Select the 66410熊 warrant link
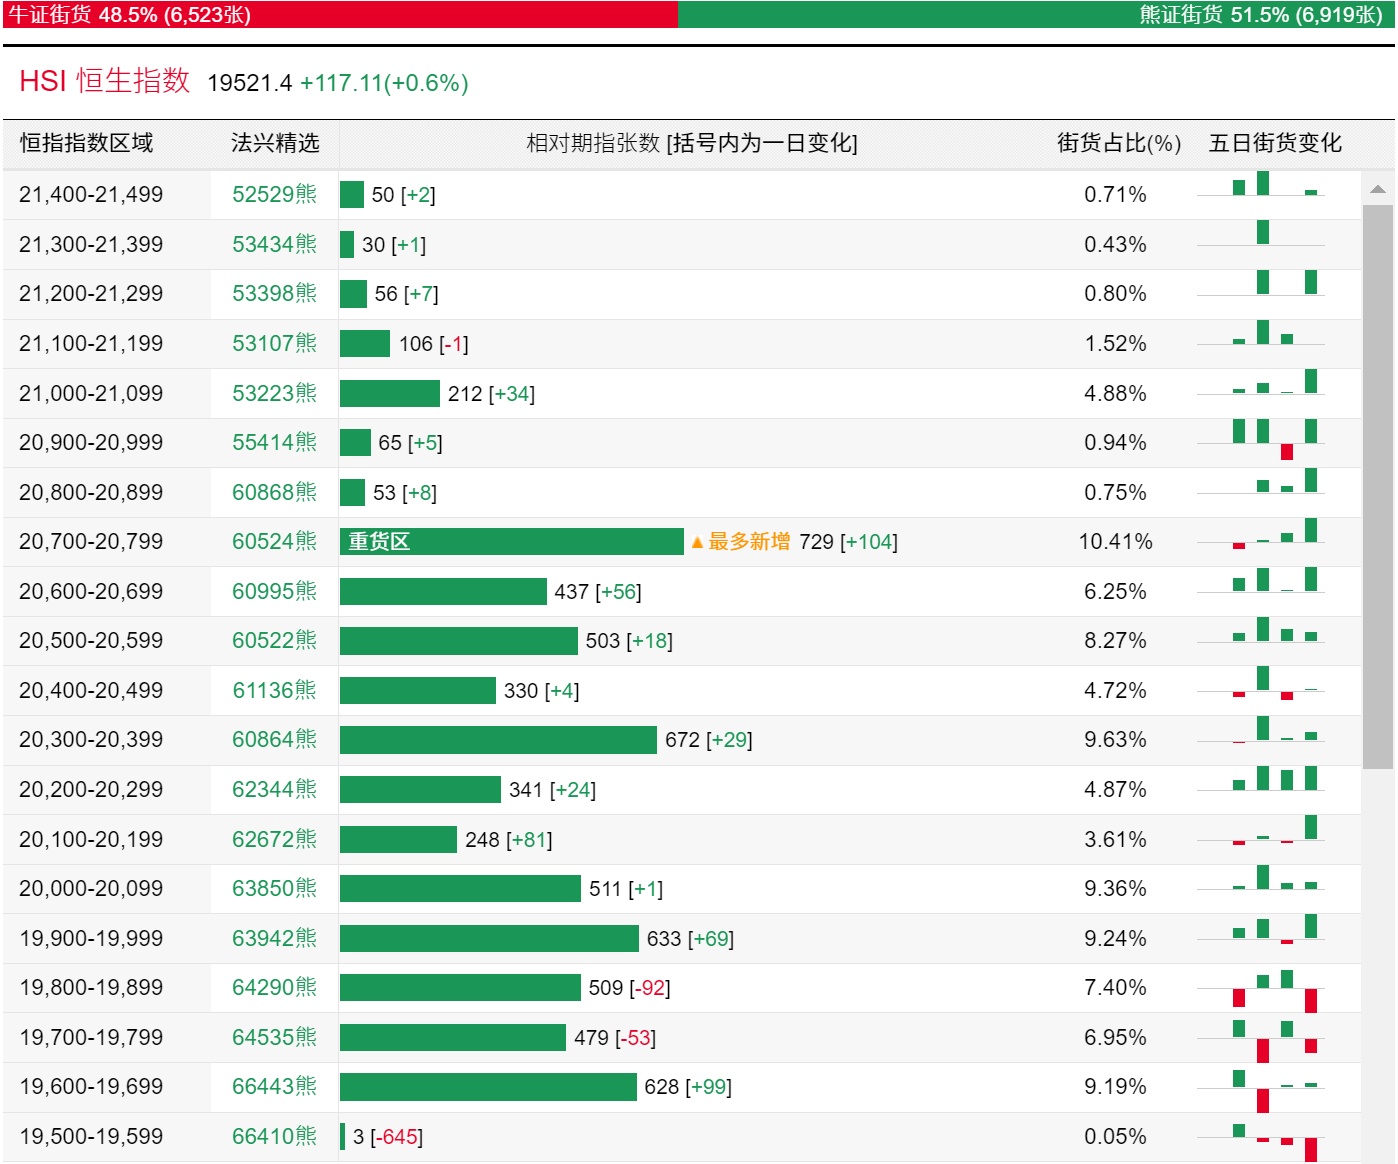 (x=274, y=1137)
